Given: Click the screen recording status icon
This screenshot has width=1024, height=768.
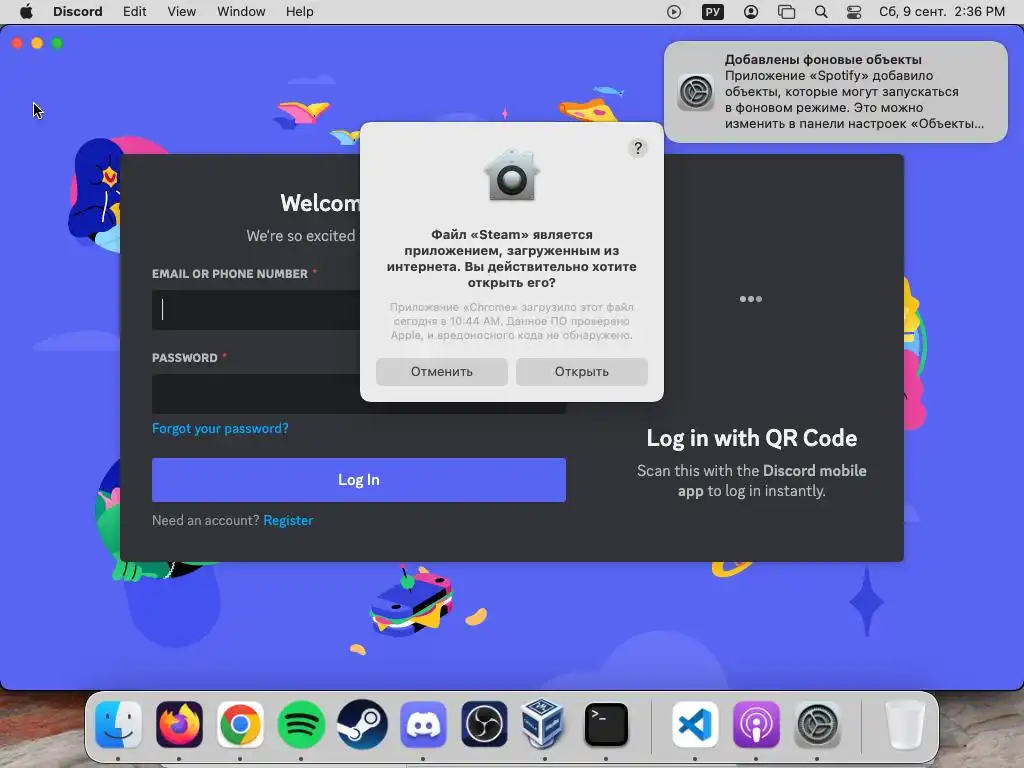Looking at the screenshot, I should pyautogui.click(x=674, y=12).
